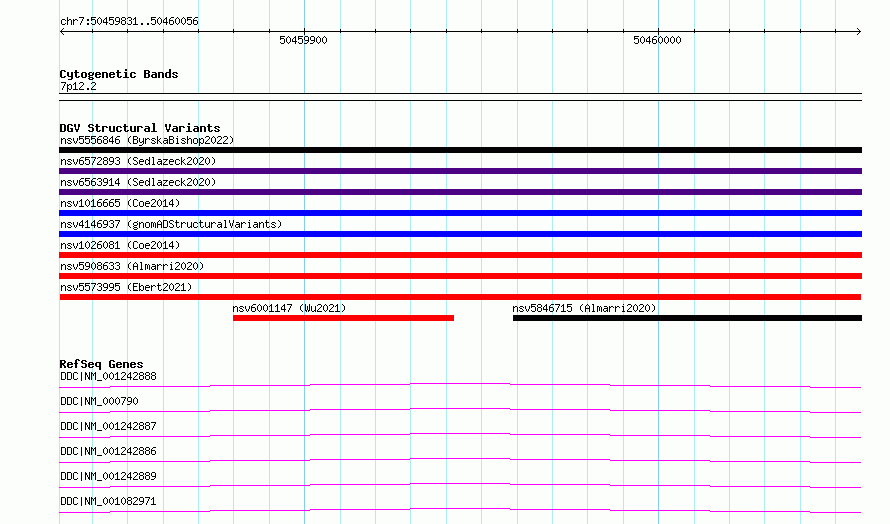Open the DDC|NM_001242888 transcript label
Image resolution: width=890 pixels, height=524 pixels.
point(108,376)
